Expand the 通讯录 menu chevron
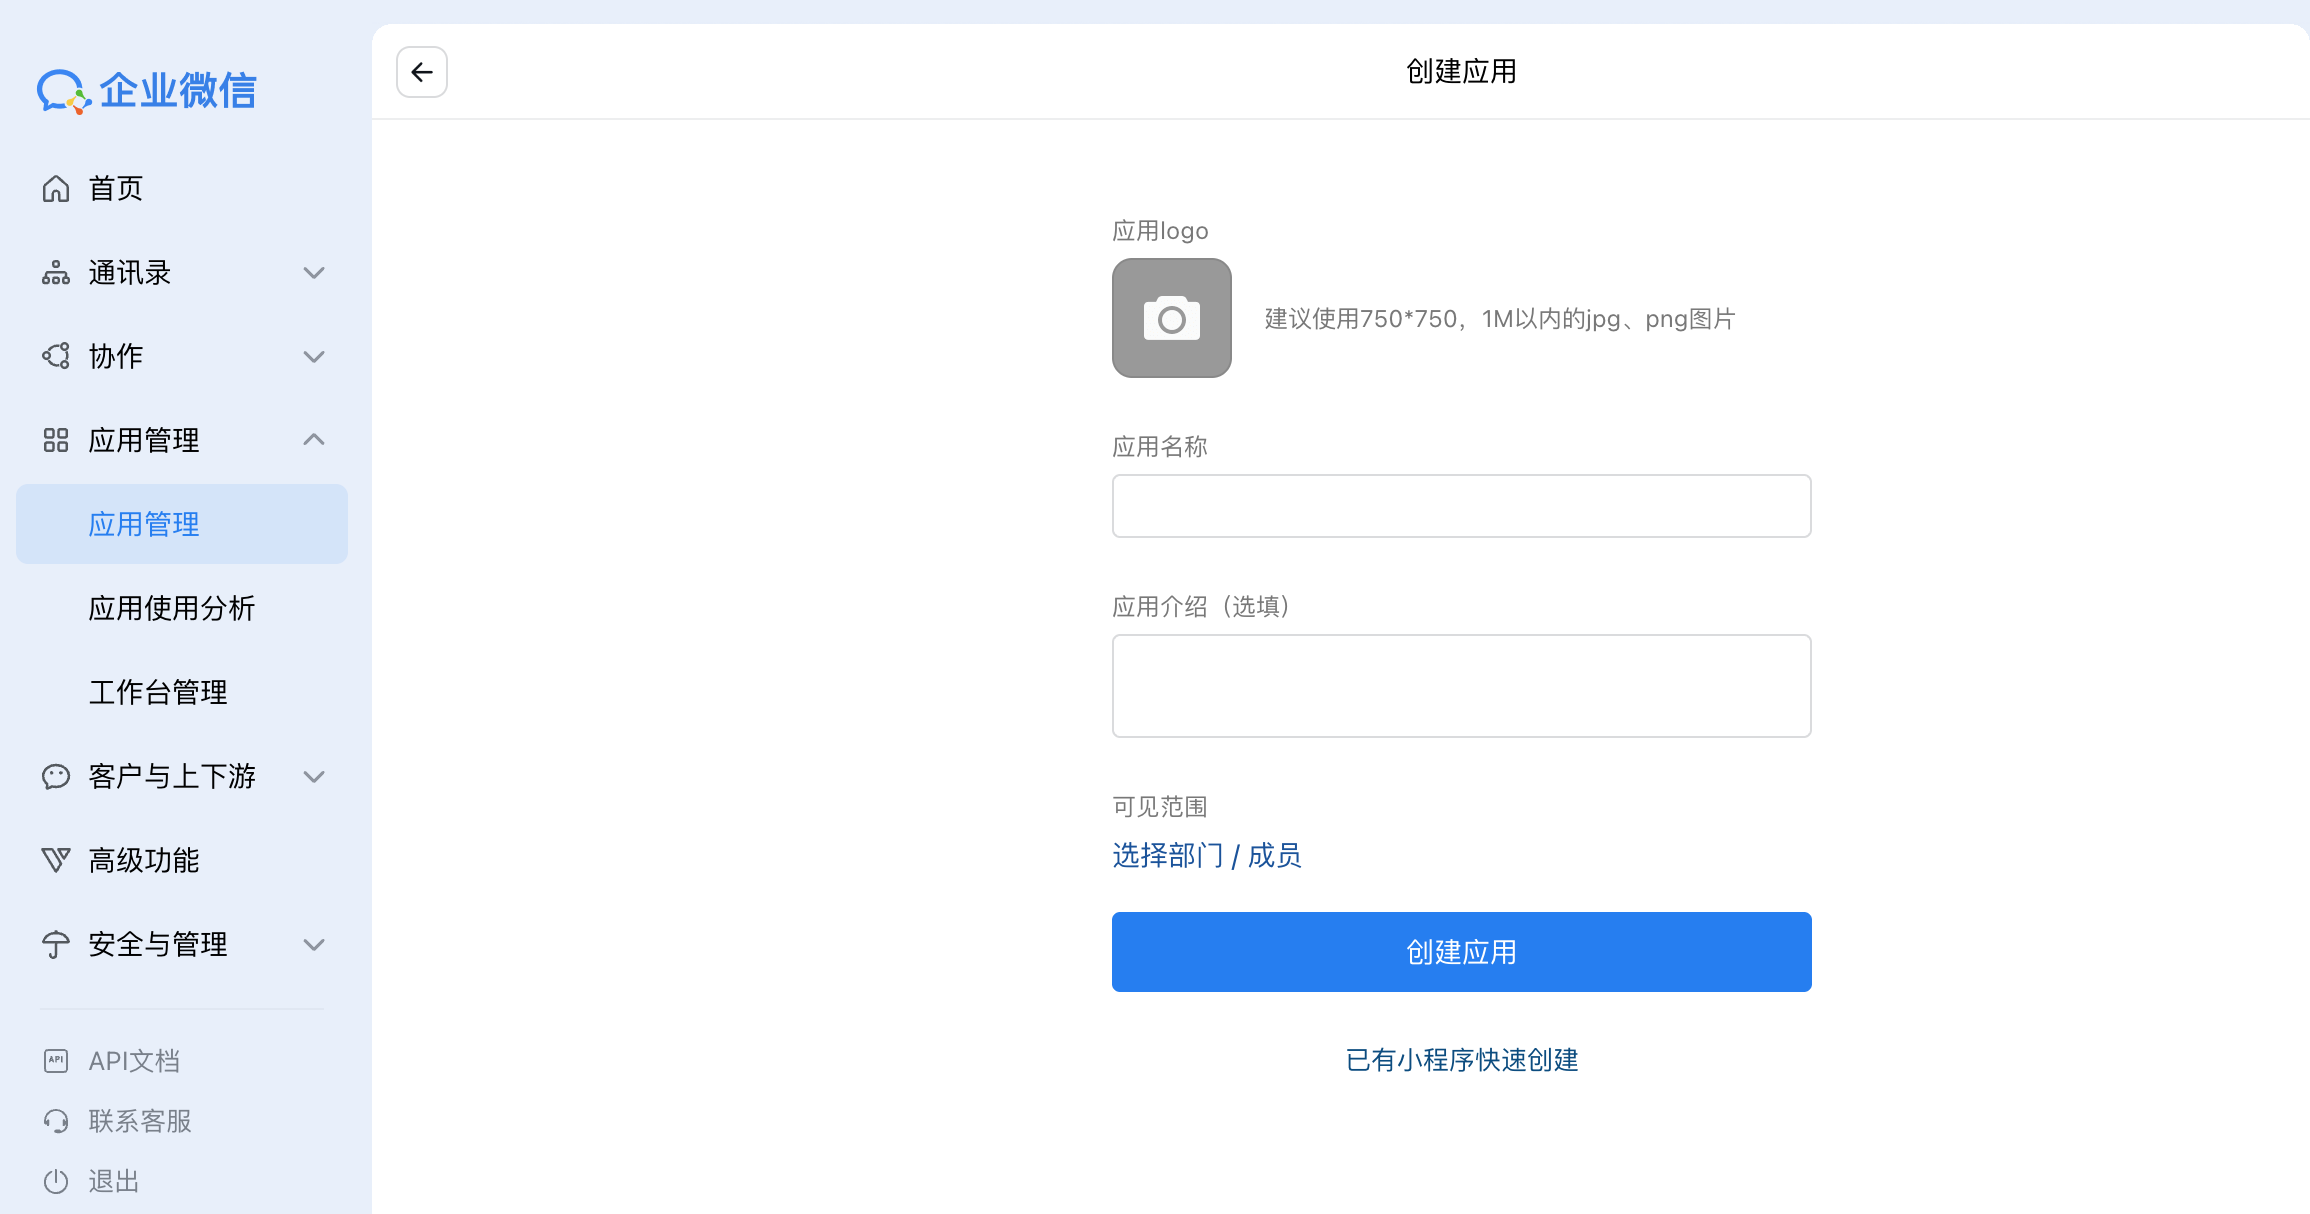This screenshot has height=1214, width=2310. (x=314, y=273)
